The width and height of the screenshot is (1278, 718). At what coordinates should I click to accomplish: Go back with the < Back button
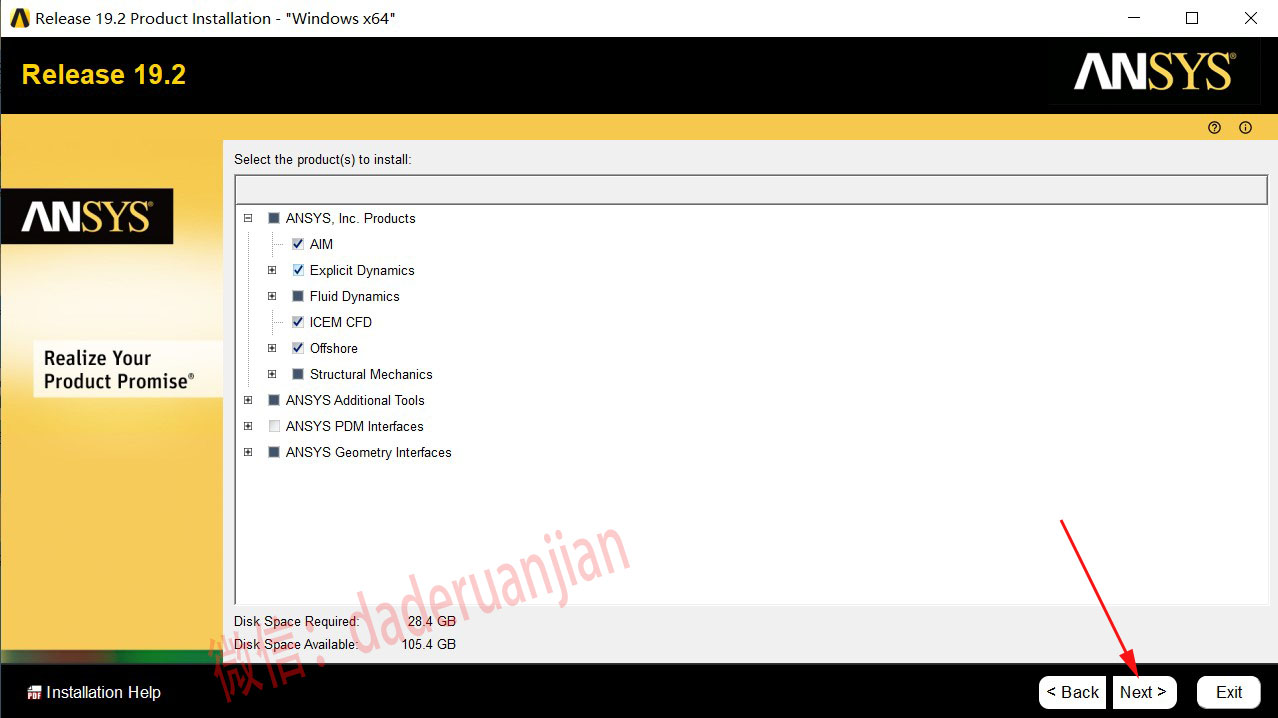pyautogui.click(x=1073, y=692)
